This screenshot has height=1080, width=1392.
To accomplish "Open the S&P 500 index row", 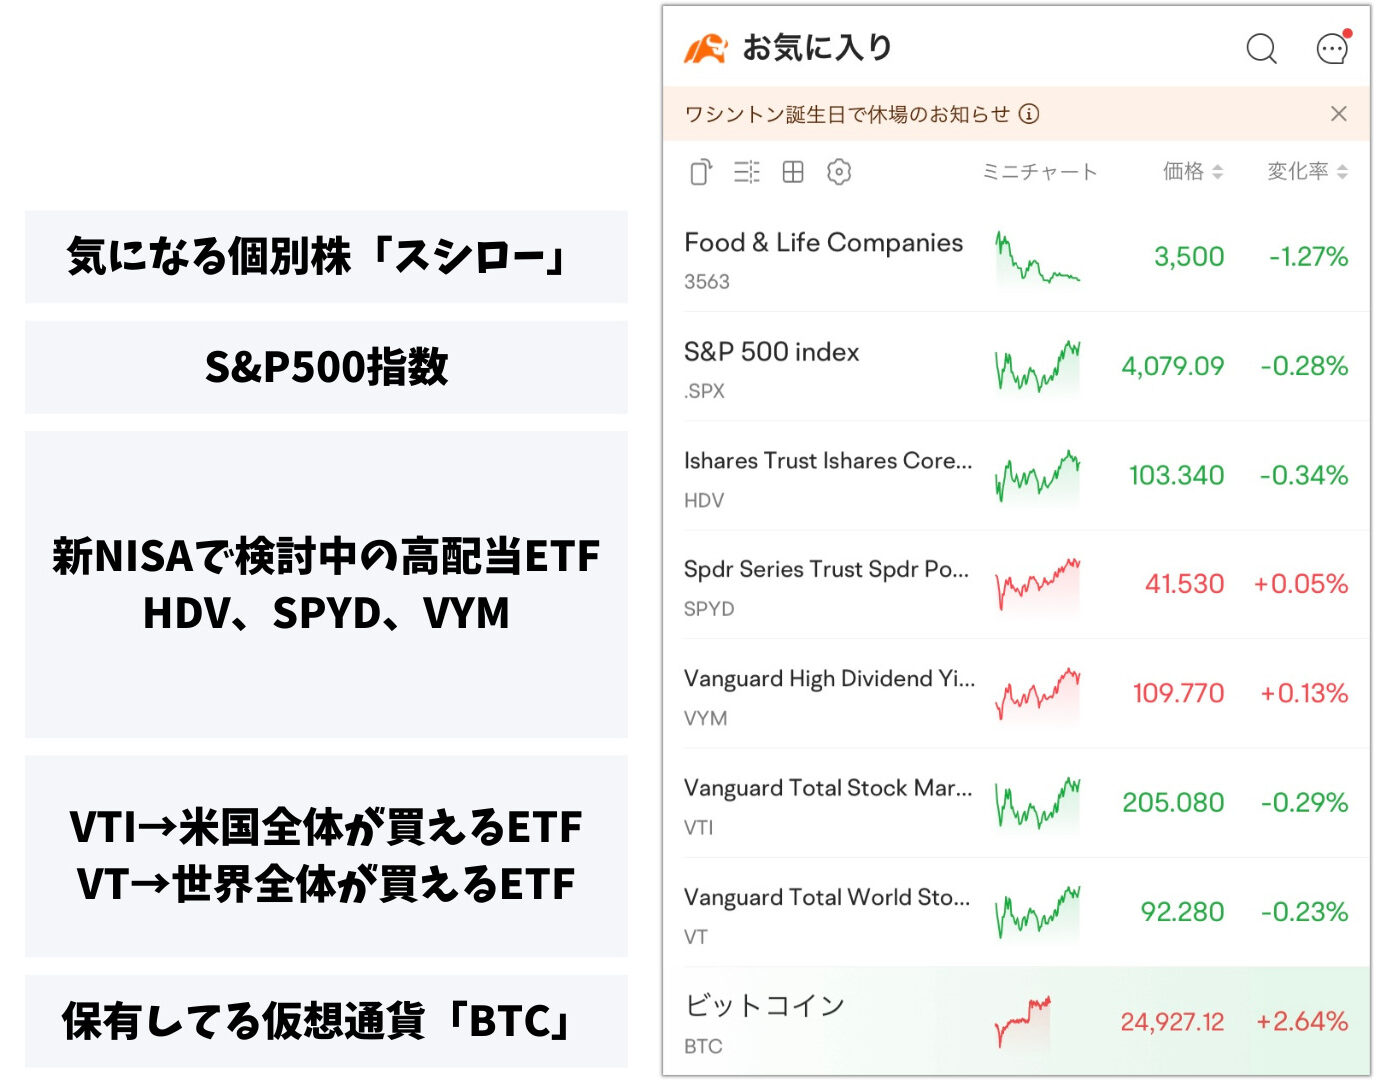I will [x=1016, y=367].
